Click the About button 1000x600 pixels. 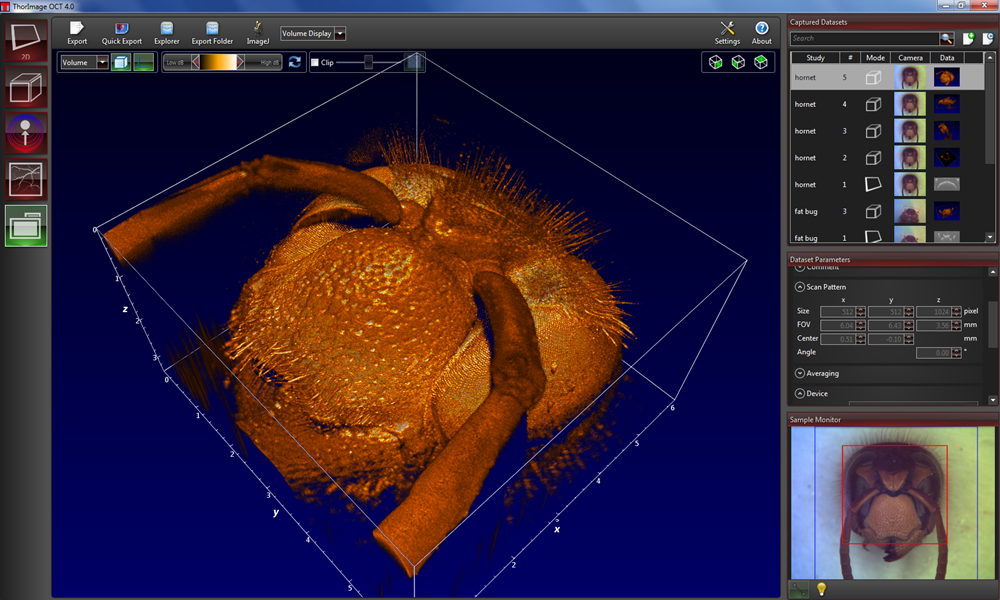[x=762, y=32]
